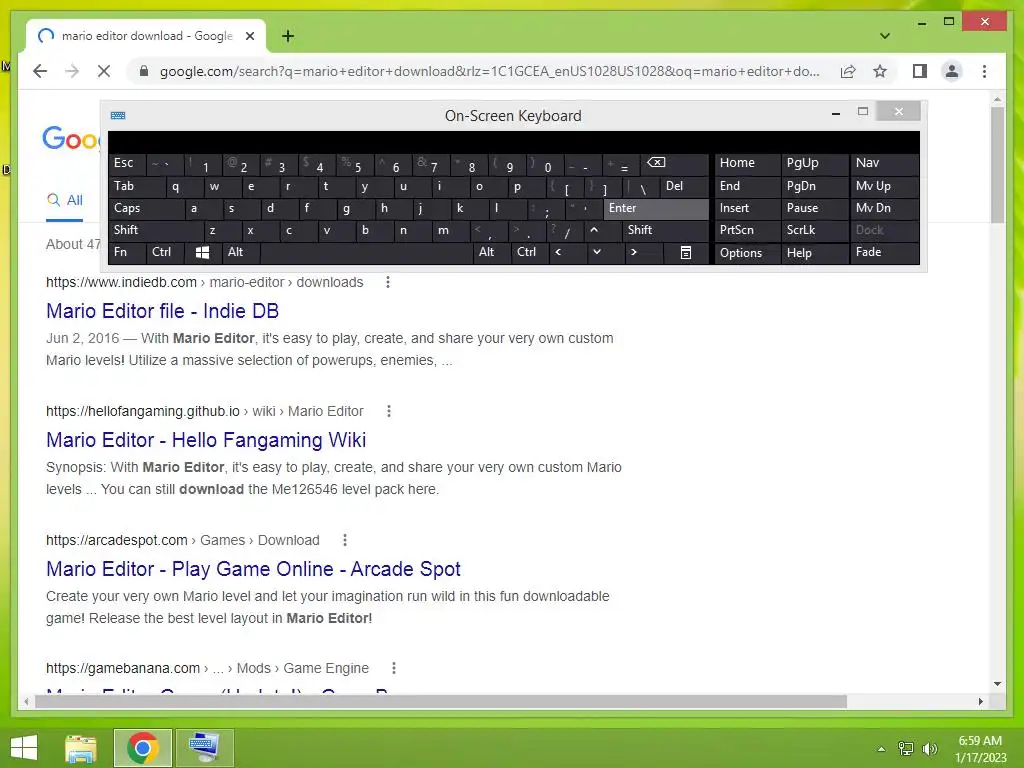Select the All search results tab
Screen dimensions: 1024x768
click(x=65, y=200)
